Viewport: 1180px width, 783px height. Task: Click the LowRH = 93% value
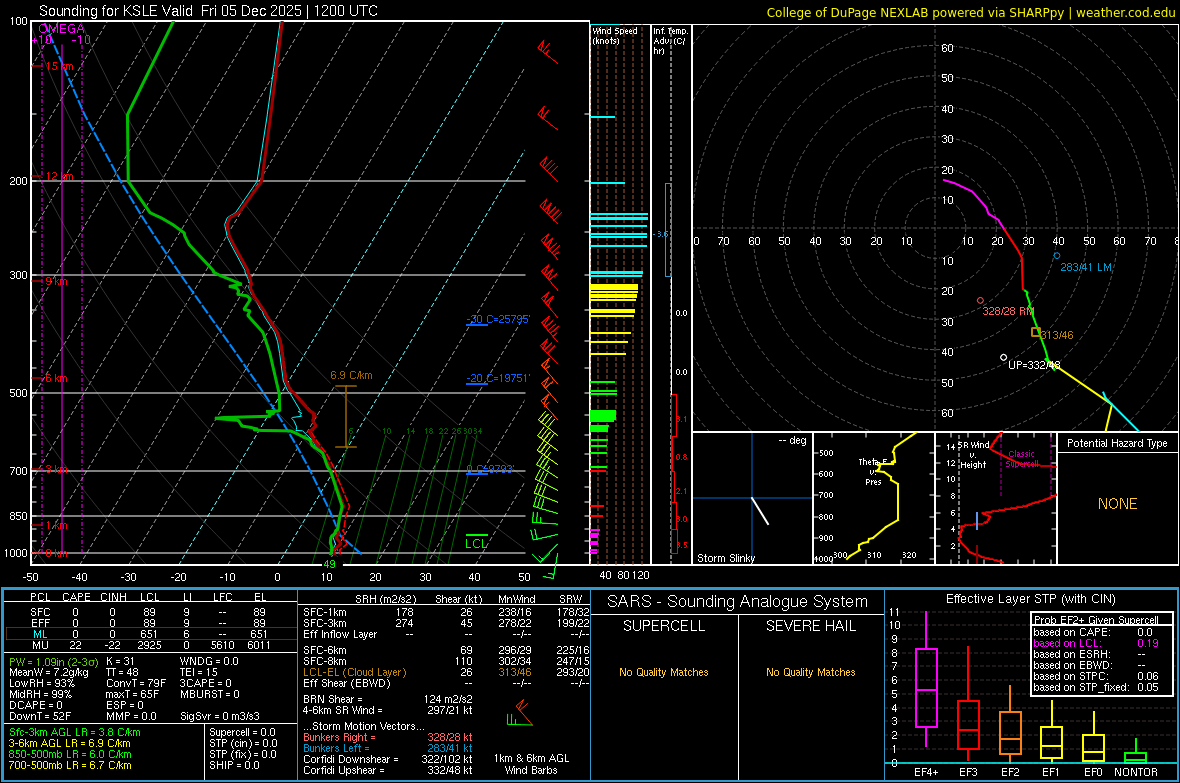(41, 683)
